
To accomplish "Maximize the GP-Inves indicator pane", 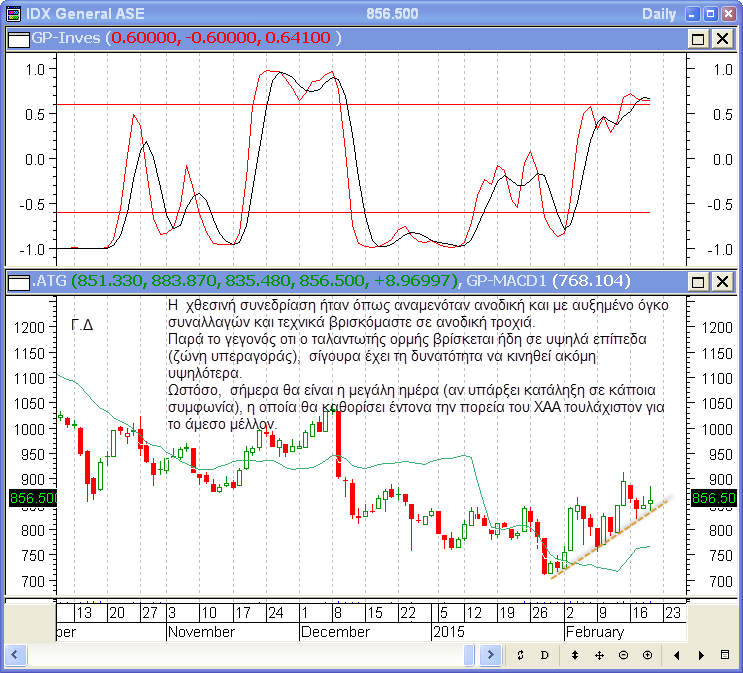I will pyautogui.click(x=698, y=39).
